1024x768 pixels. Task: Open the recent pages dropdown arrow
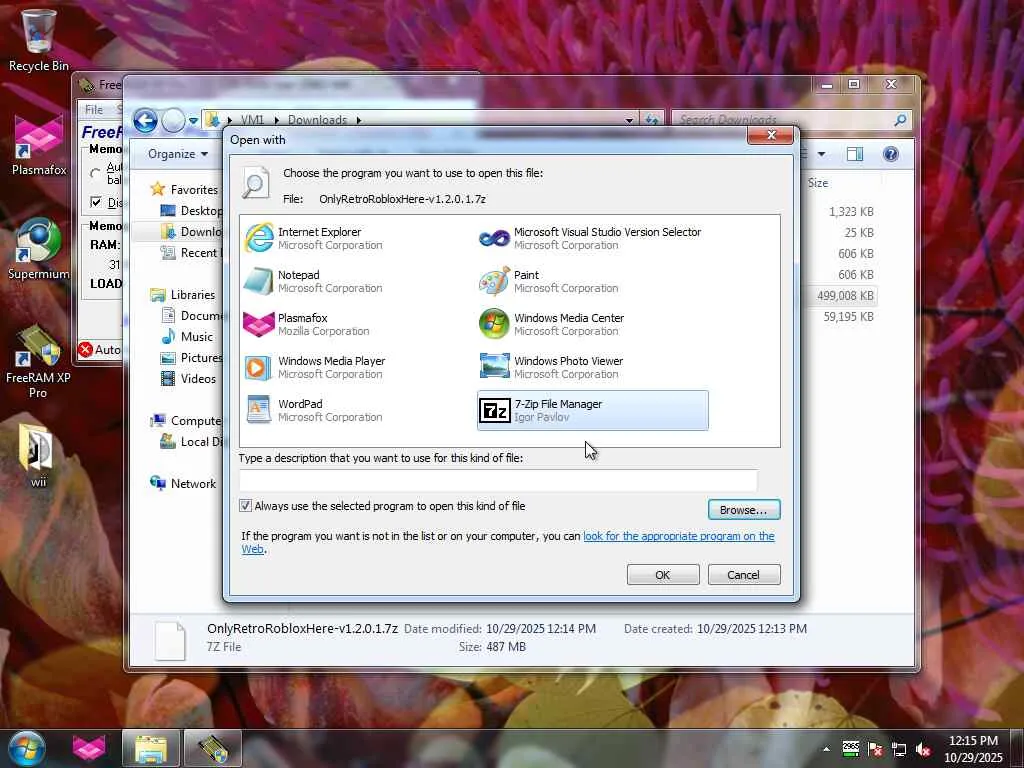tap(193, 121)
